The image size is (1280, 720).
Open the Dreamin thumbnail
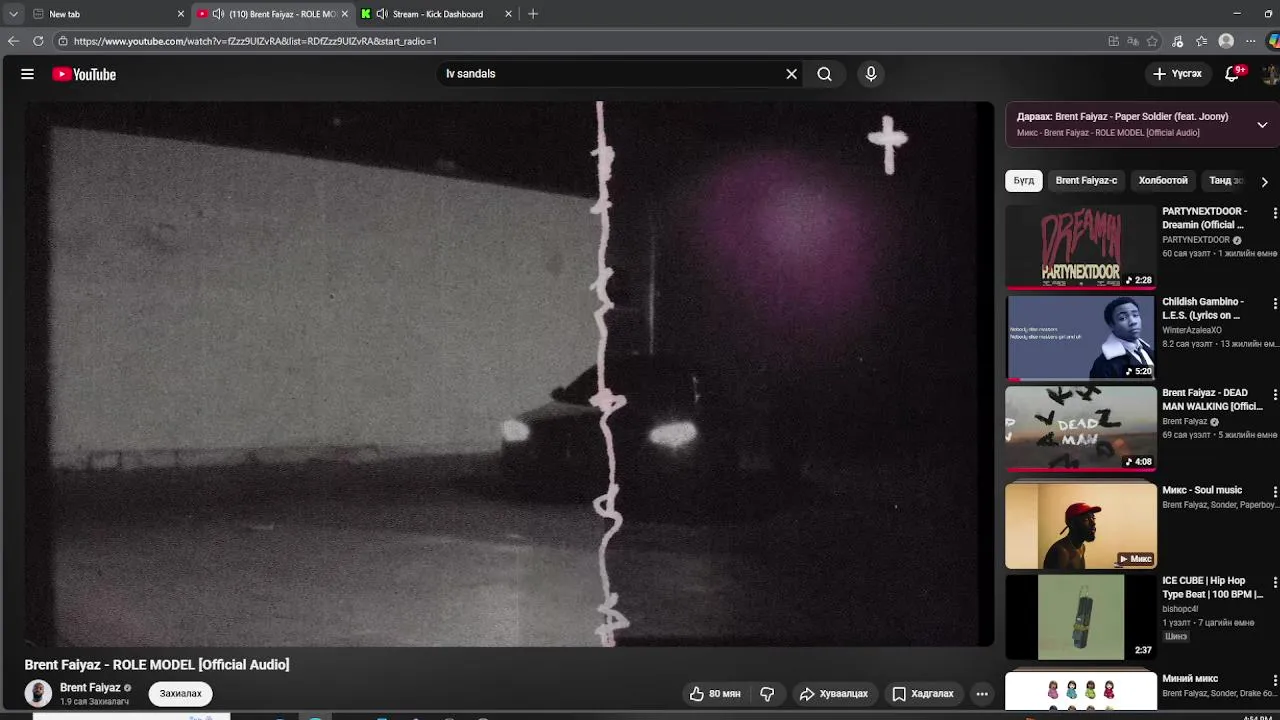pos(1081,247)
